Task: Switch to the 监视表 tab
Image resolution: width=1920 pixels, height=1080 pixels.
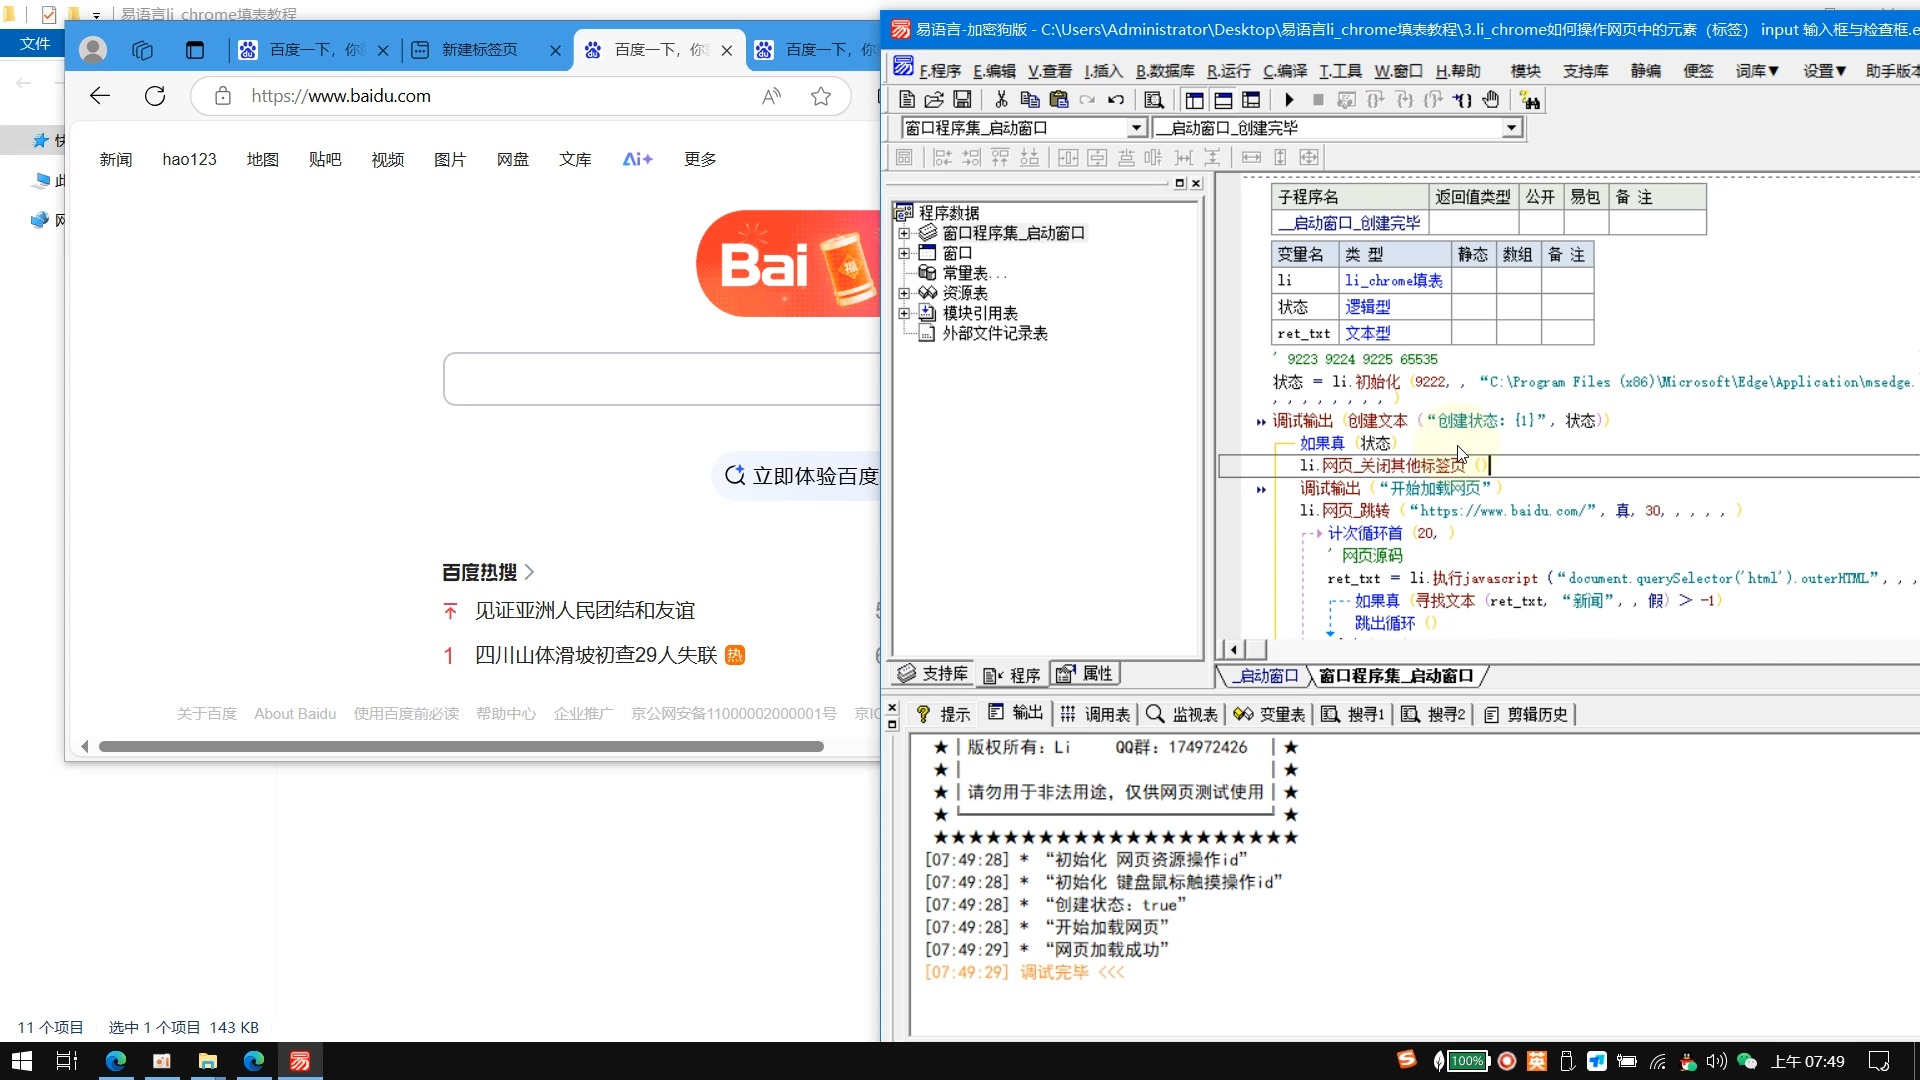Action: (x=1183, y=714)
